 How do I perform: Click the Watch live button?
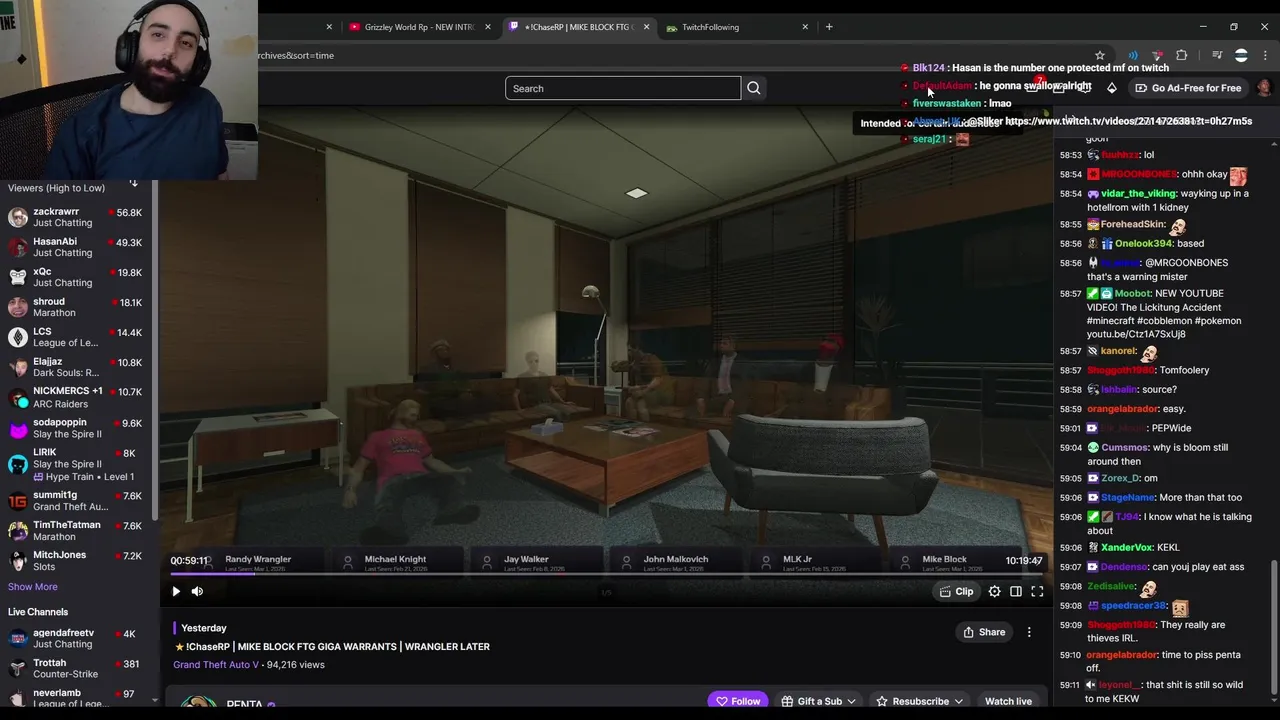pos(1008,701)
